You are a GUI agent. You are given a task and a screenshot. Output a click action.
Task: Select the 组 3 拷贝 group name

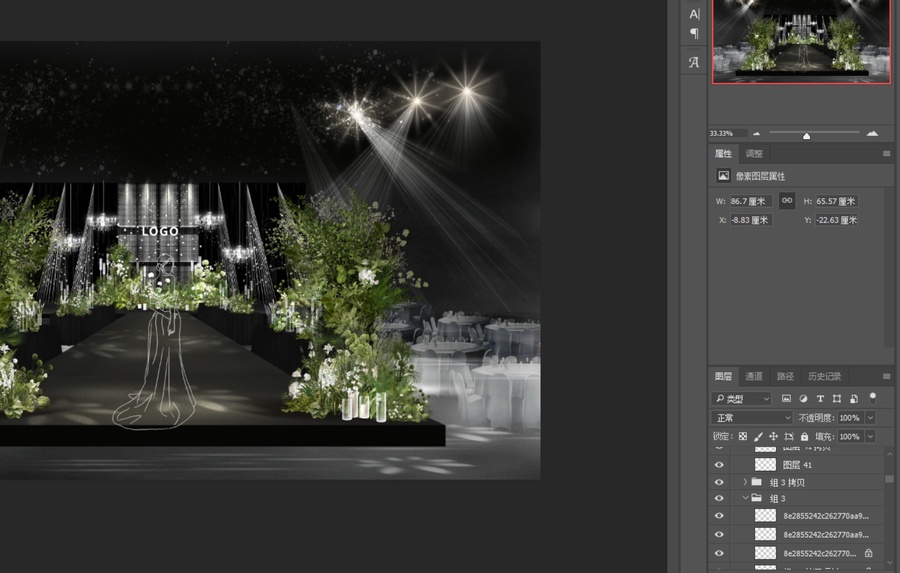pyautogui.click(x=787, y=482)
